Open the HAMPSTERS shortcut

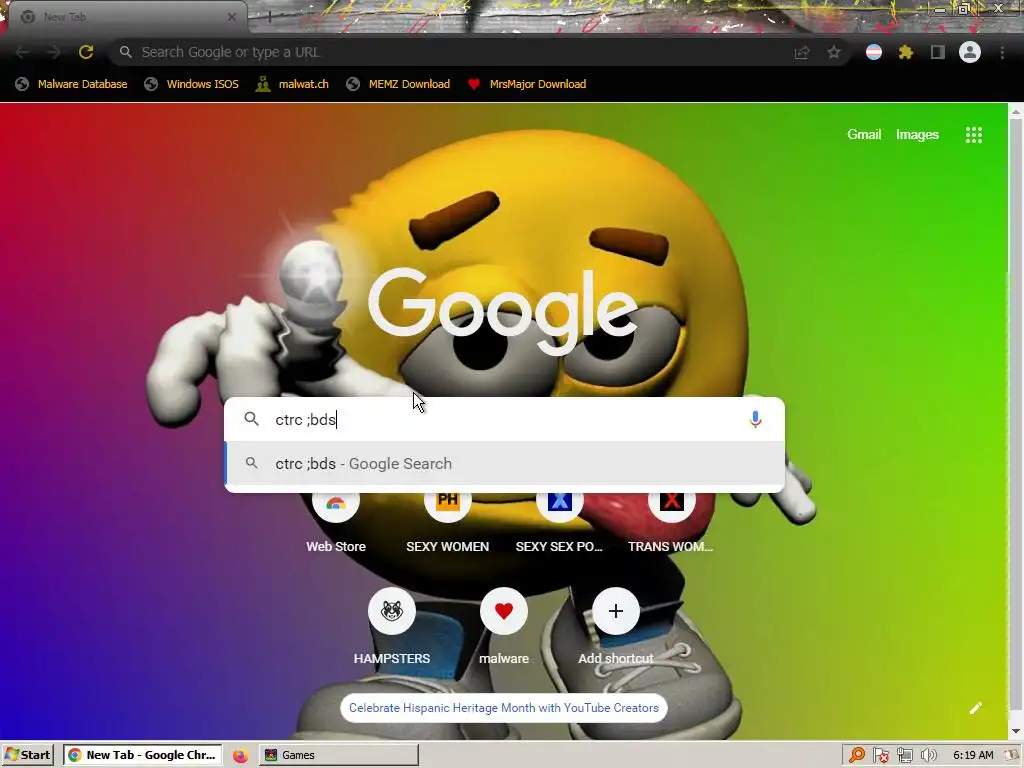pos(392,627)
